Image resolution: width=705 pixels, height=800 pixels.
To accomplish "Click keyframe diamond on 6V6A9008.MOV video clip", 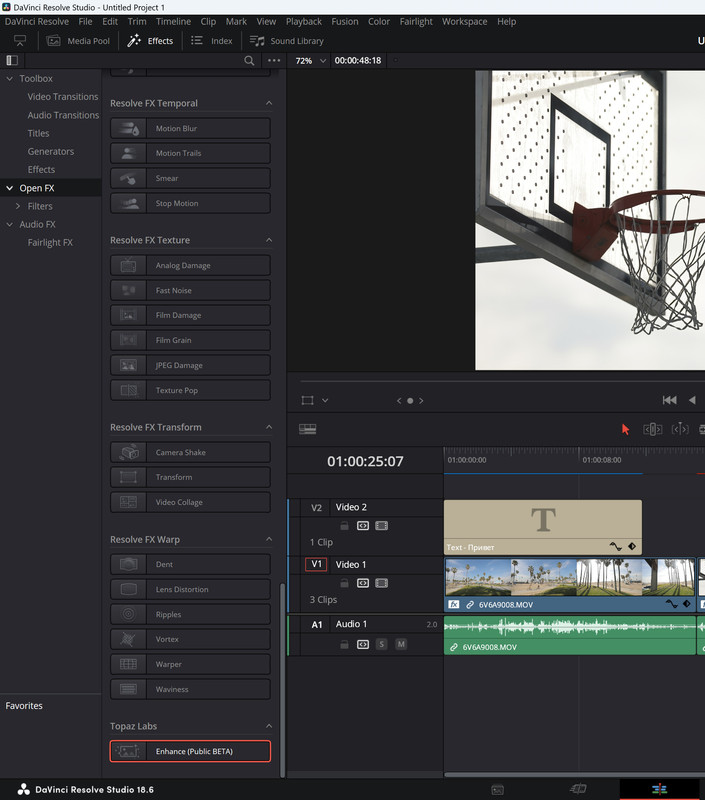I will point(687,604).
